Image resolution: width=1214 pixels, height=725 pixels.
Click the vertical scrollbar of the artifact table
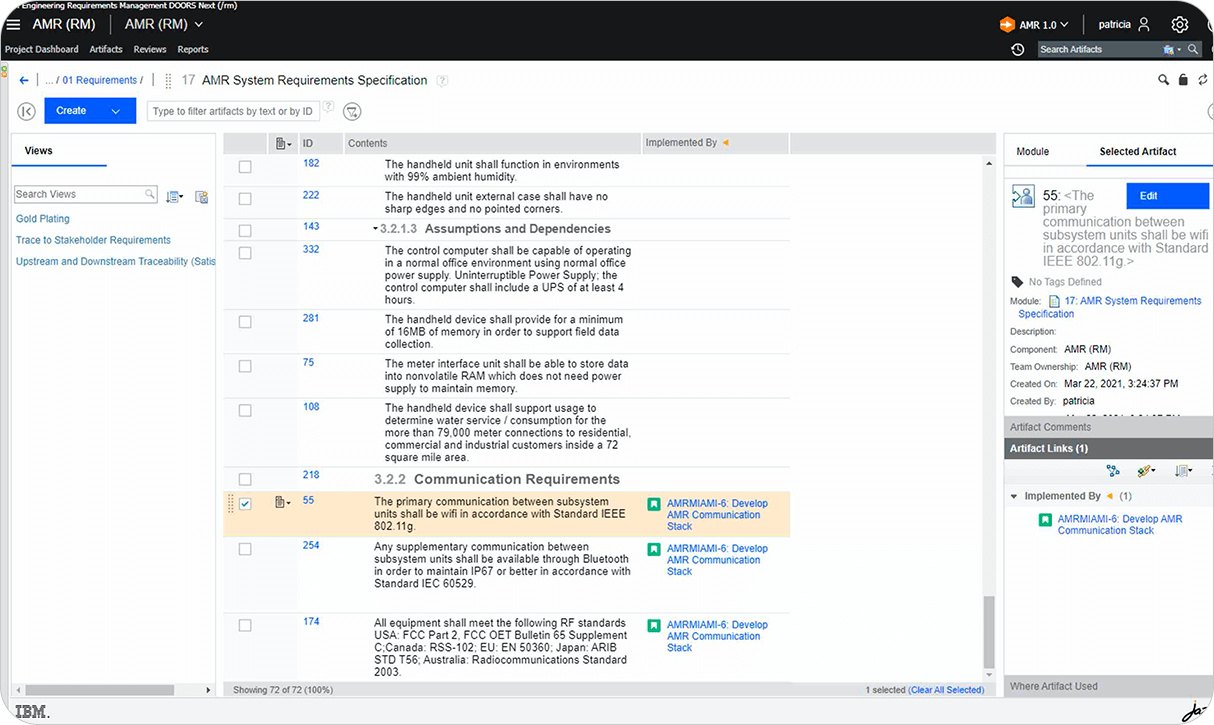pos(990,632)
